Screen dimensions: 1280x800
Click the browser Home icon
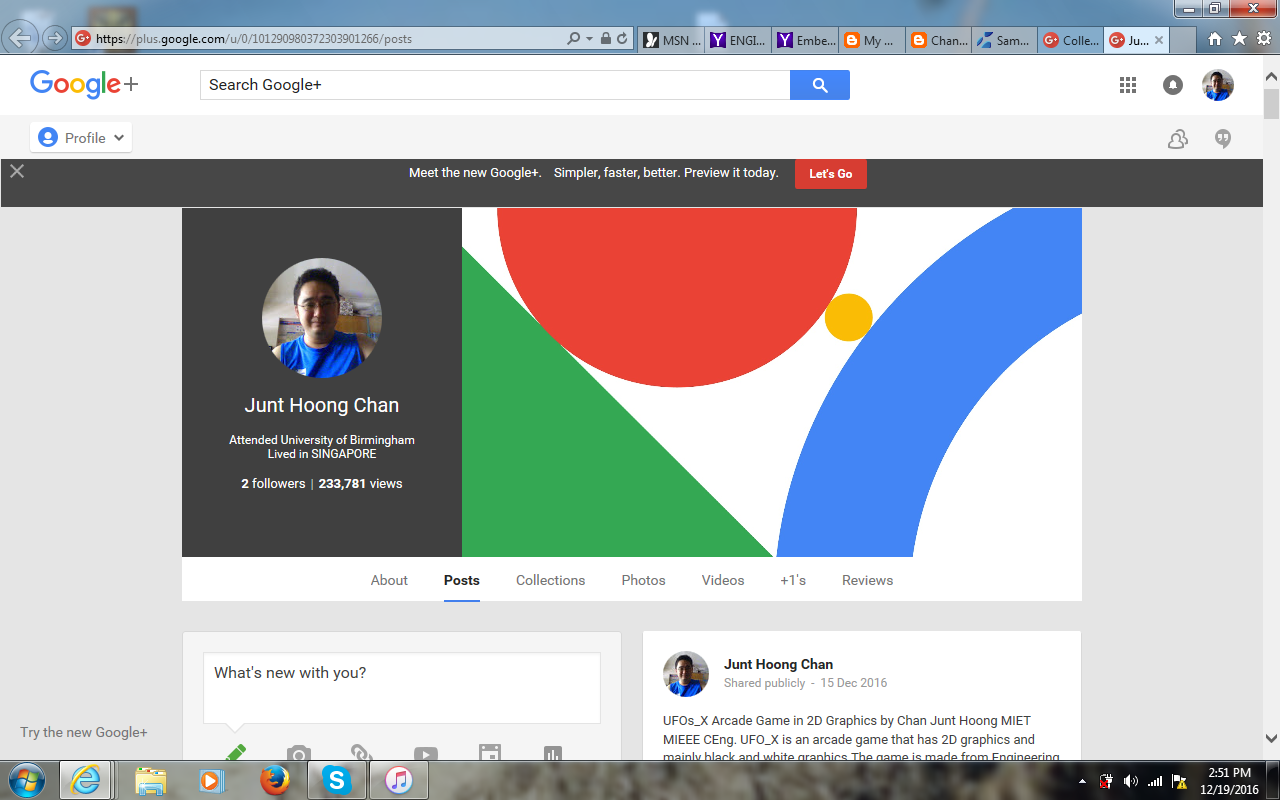pyautogui.click(x=1214, y=39)
